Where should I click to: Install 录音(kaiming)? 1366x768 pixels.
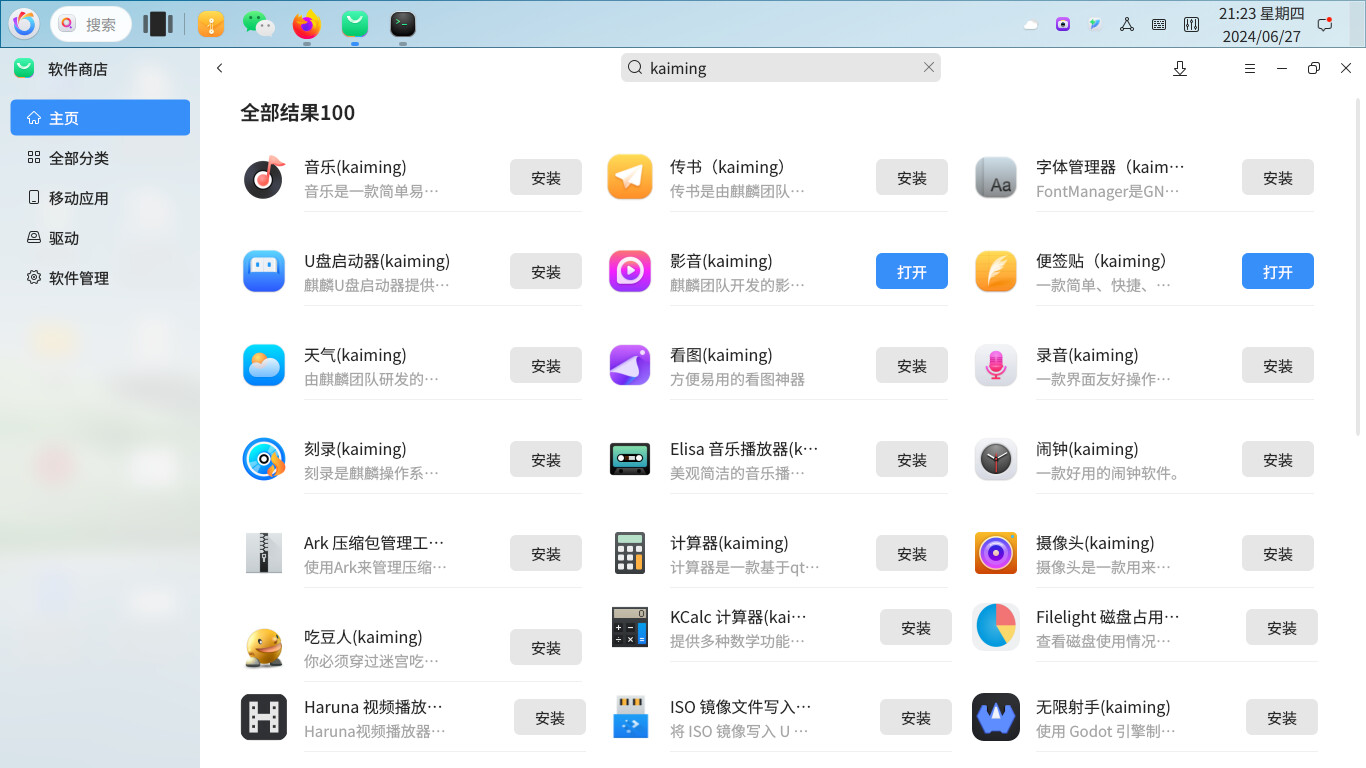(x=1278, y=366)
